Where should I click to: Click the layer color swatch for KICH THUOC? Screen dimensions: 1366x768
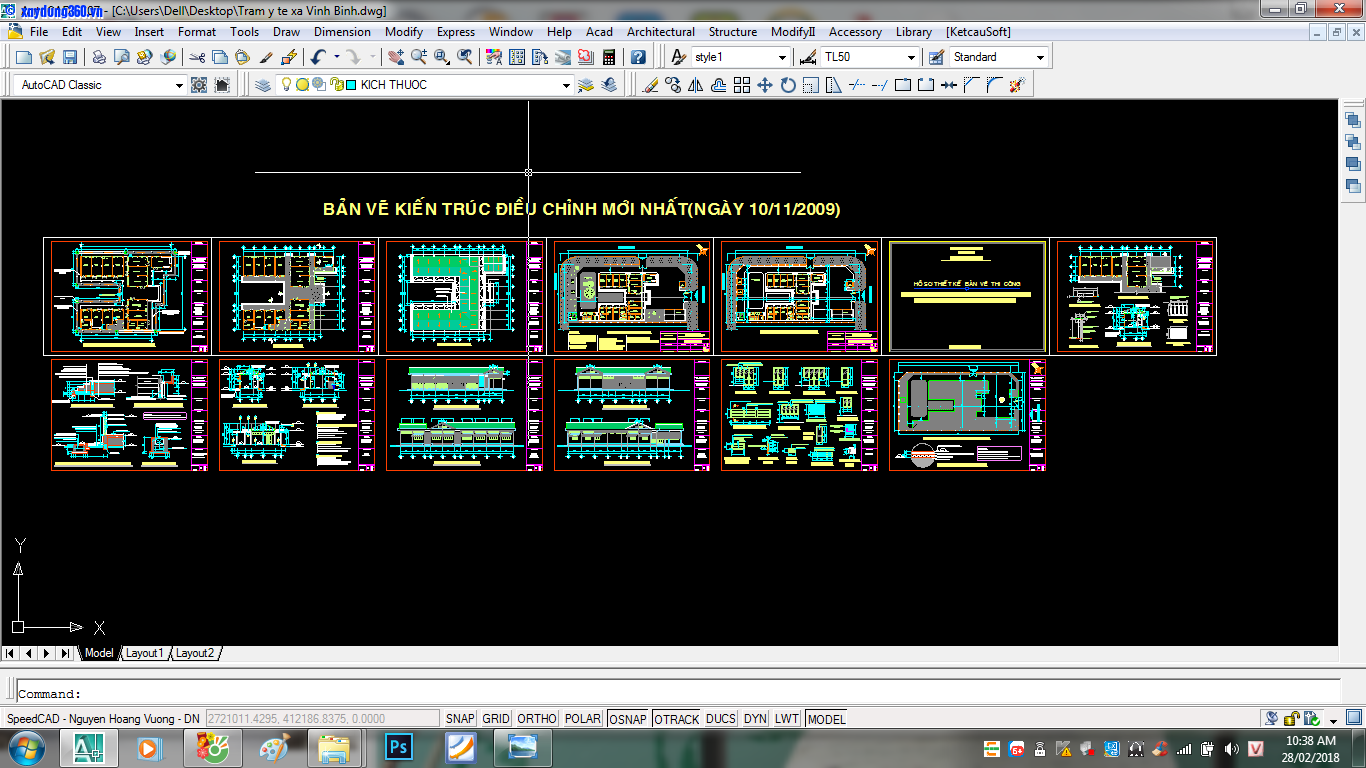tap(351, 85)
